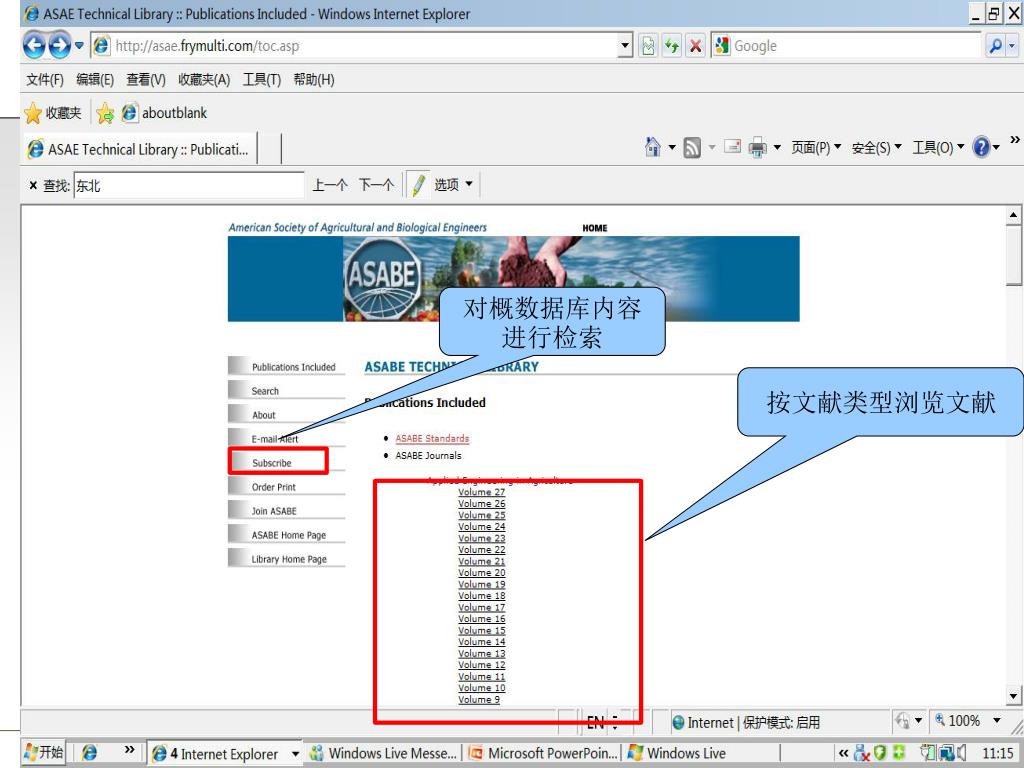Screen dimensions: 1024x768
Task: Go back with the browser Back arrow
Action: [34, 46]
